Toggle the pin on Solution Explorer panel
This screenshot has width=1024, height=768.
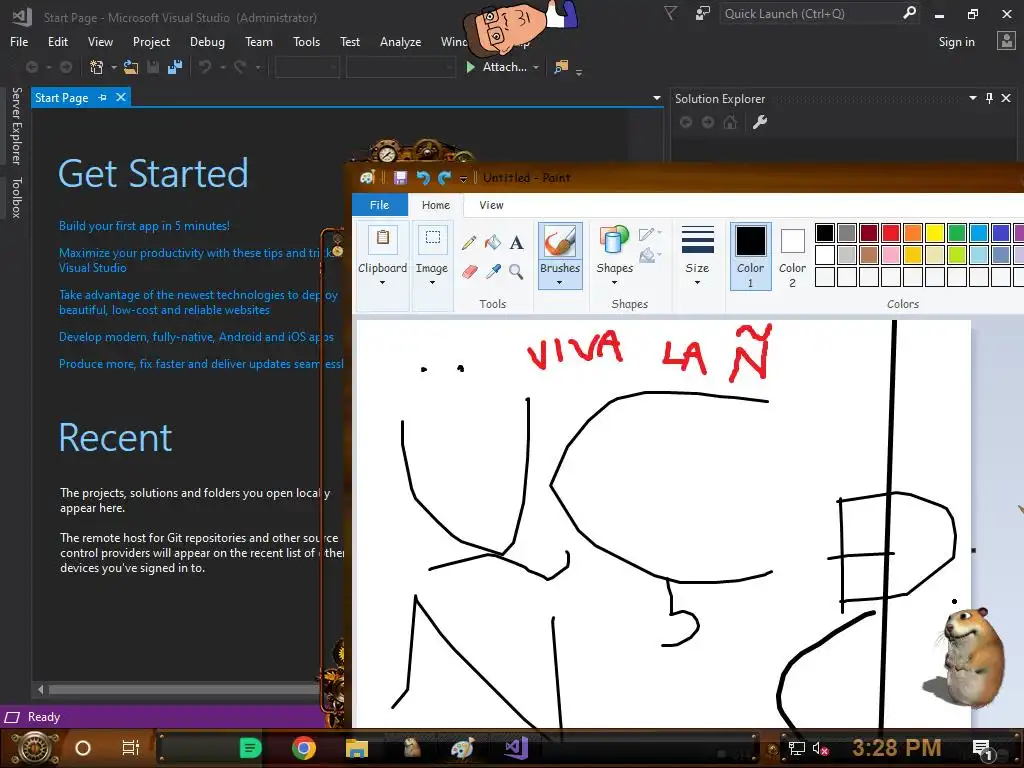click(989, 98)
